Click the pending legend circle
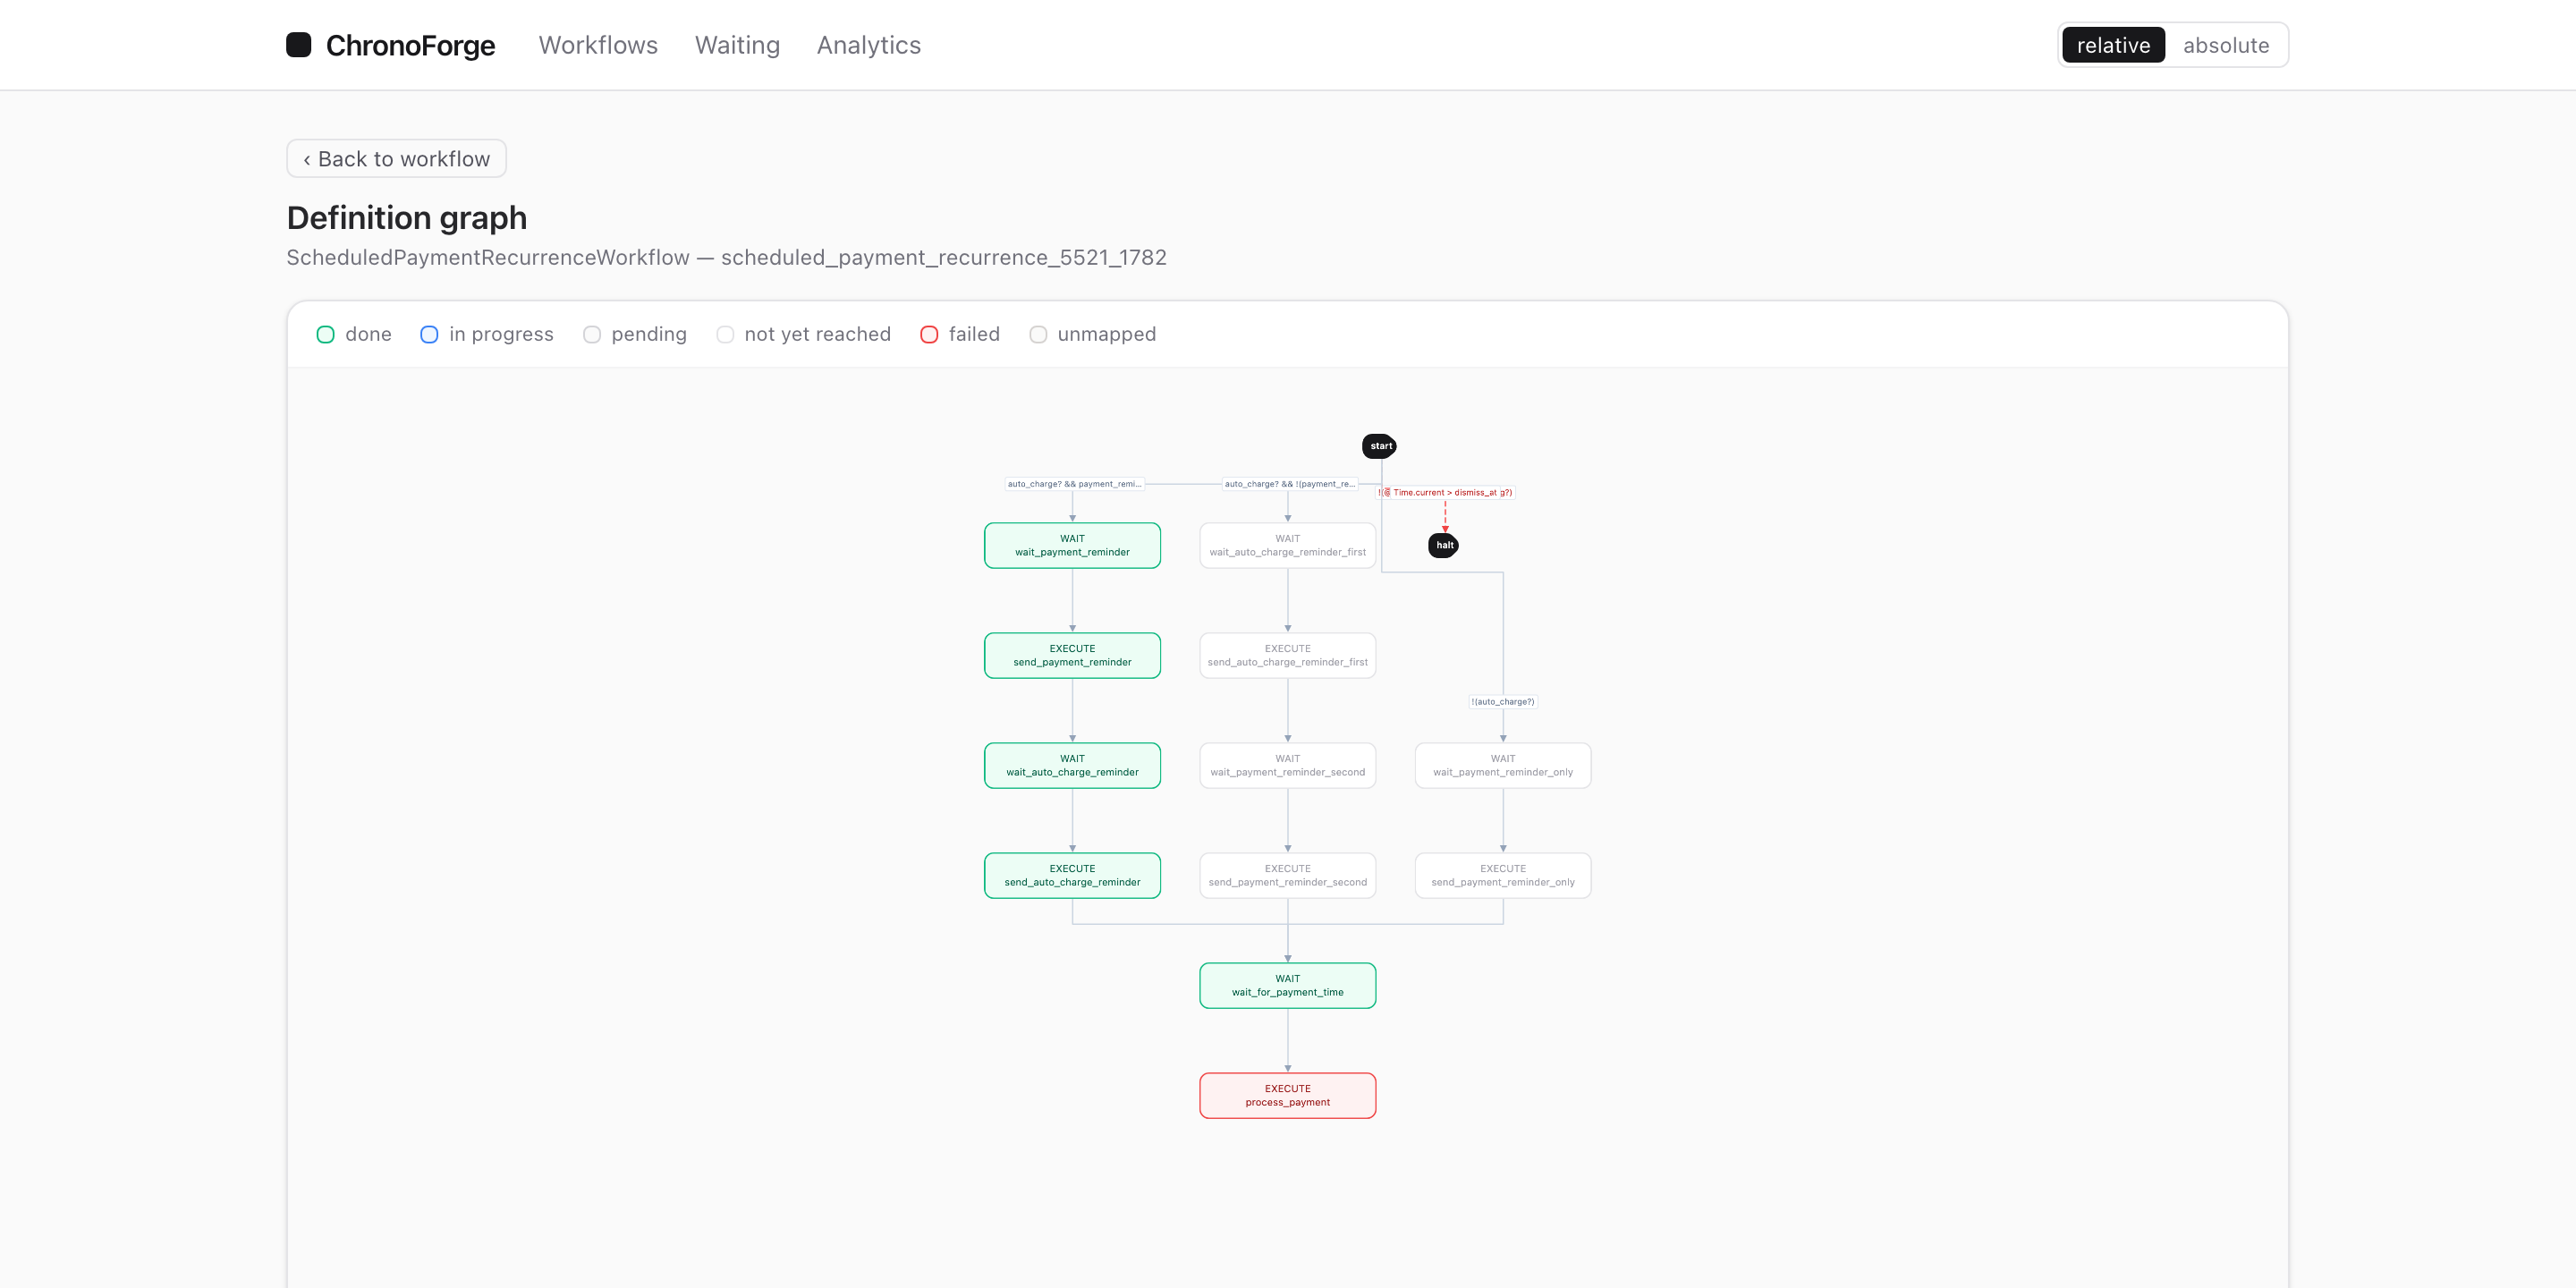 pos(592,334)
